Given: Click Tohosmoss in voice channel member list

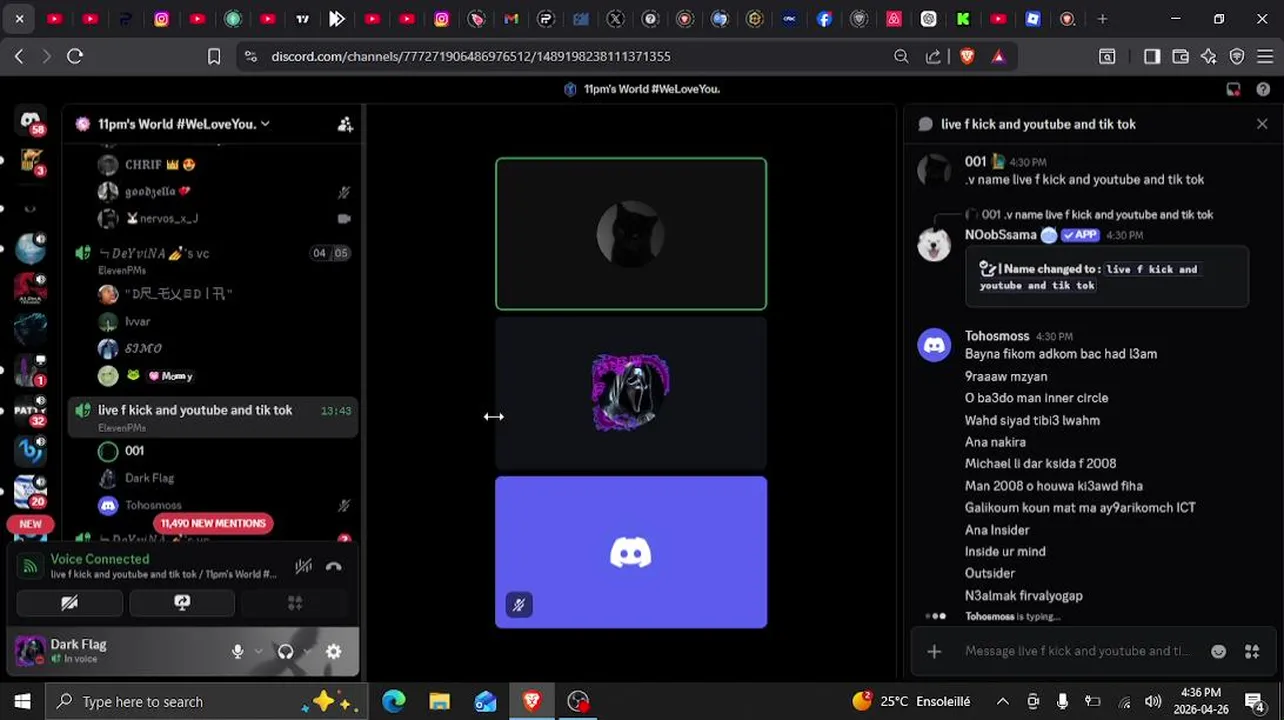Looking at the screenshot, I should (153, 506).
